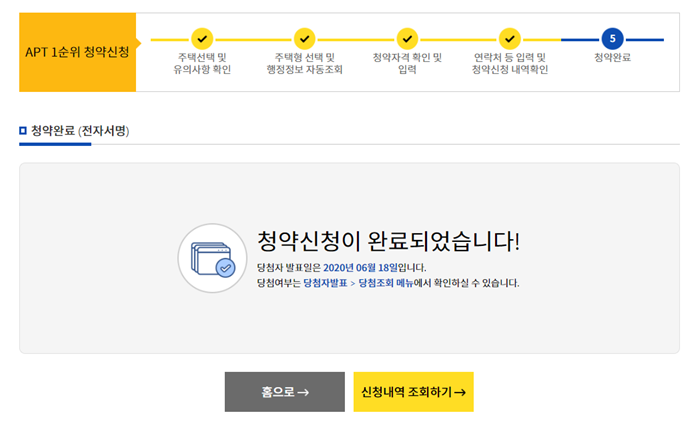Click the 청약신청이 완료되었습니다! heading
This screenshot has height=429, width=696.
coord(388,241)
